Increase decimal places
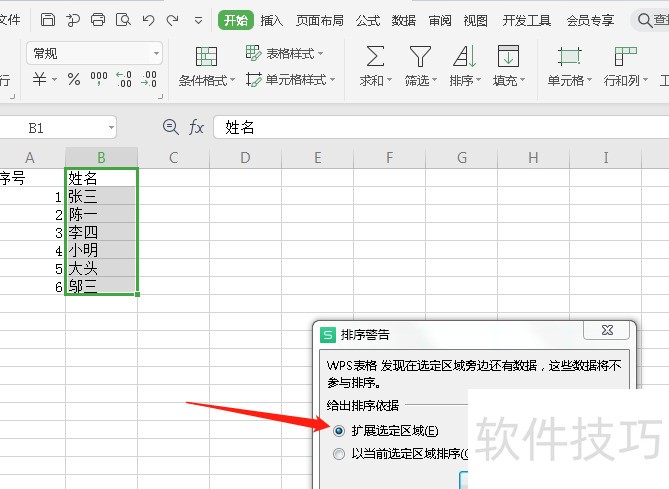Image resolution: width=669 pixels, height=489 pixels. coord(124,79)
